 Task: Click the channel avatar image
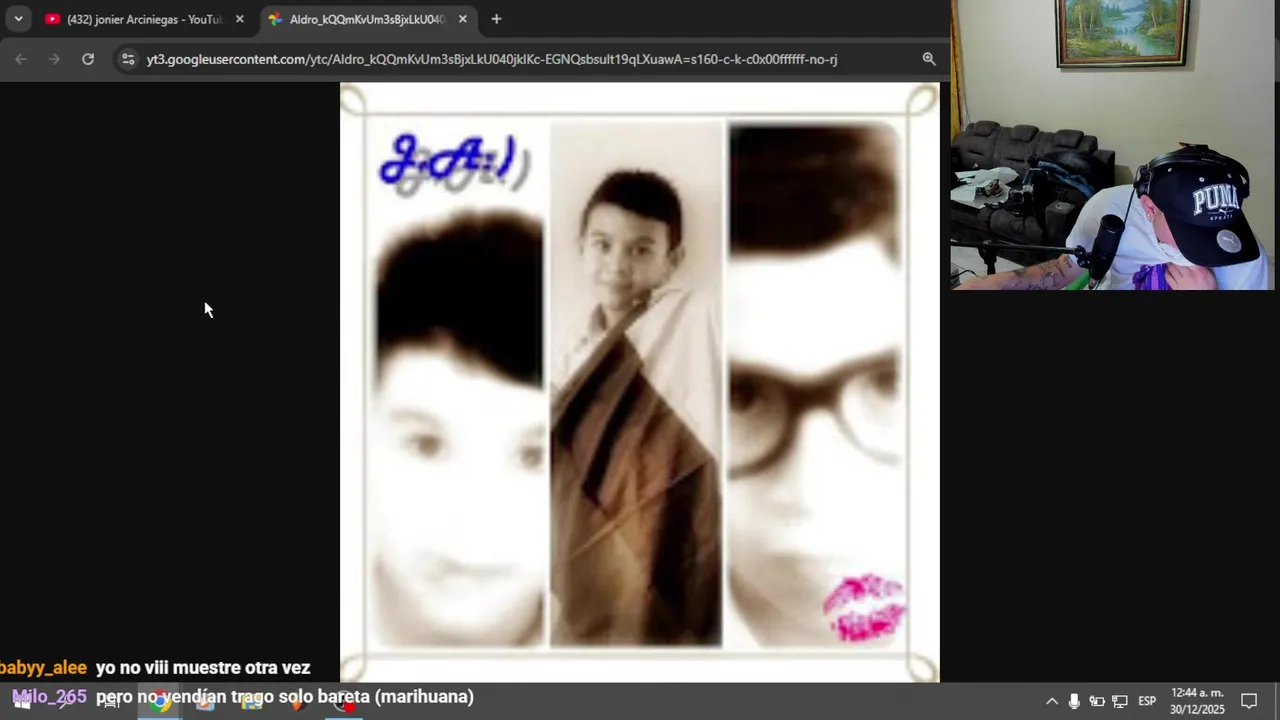[640, 382]
